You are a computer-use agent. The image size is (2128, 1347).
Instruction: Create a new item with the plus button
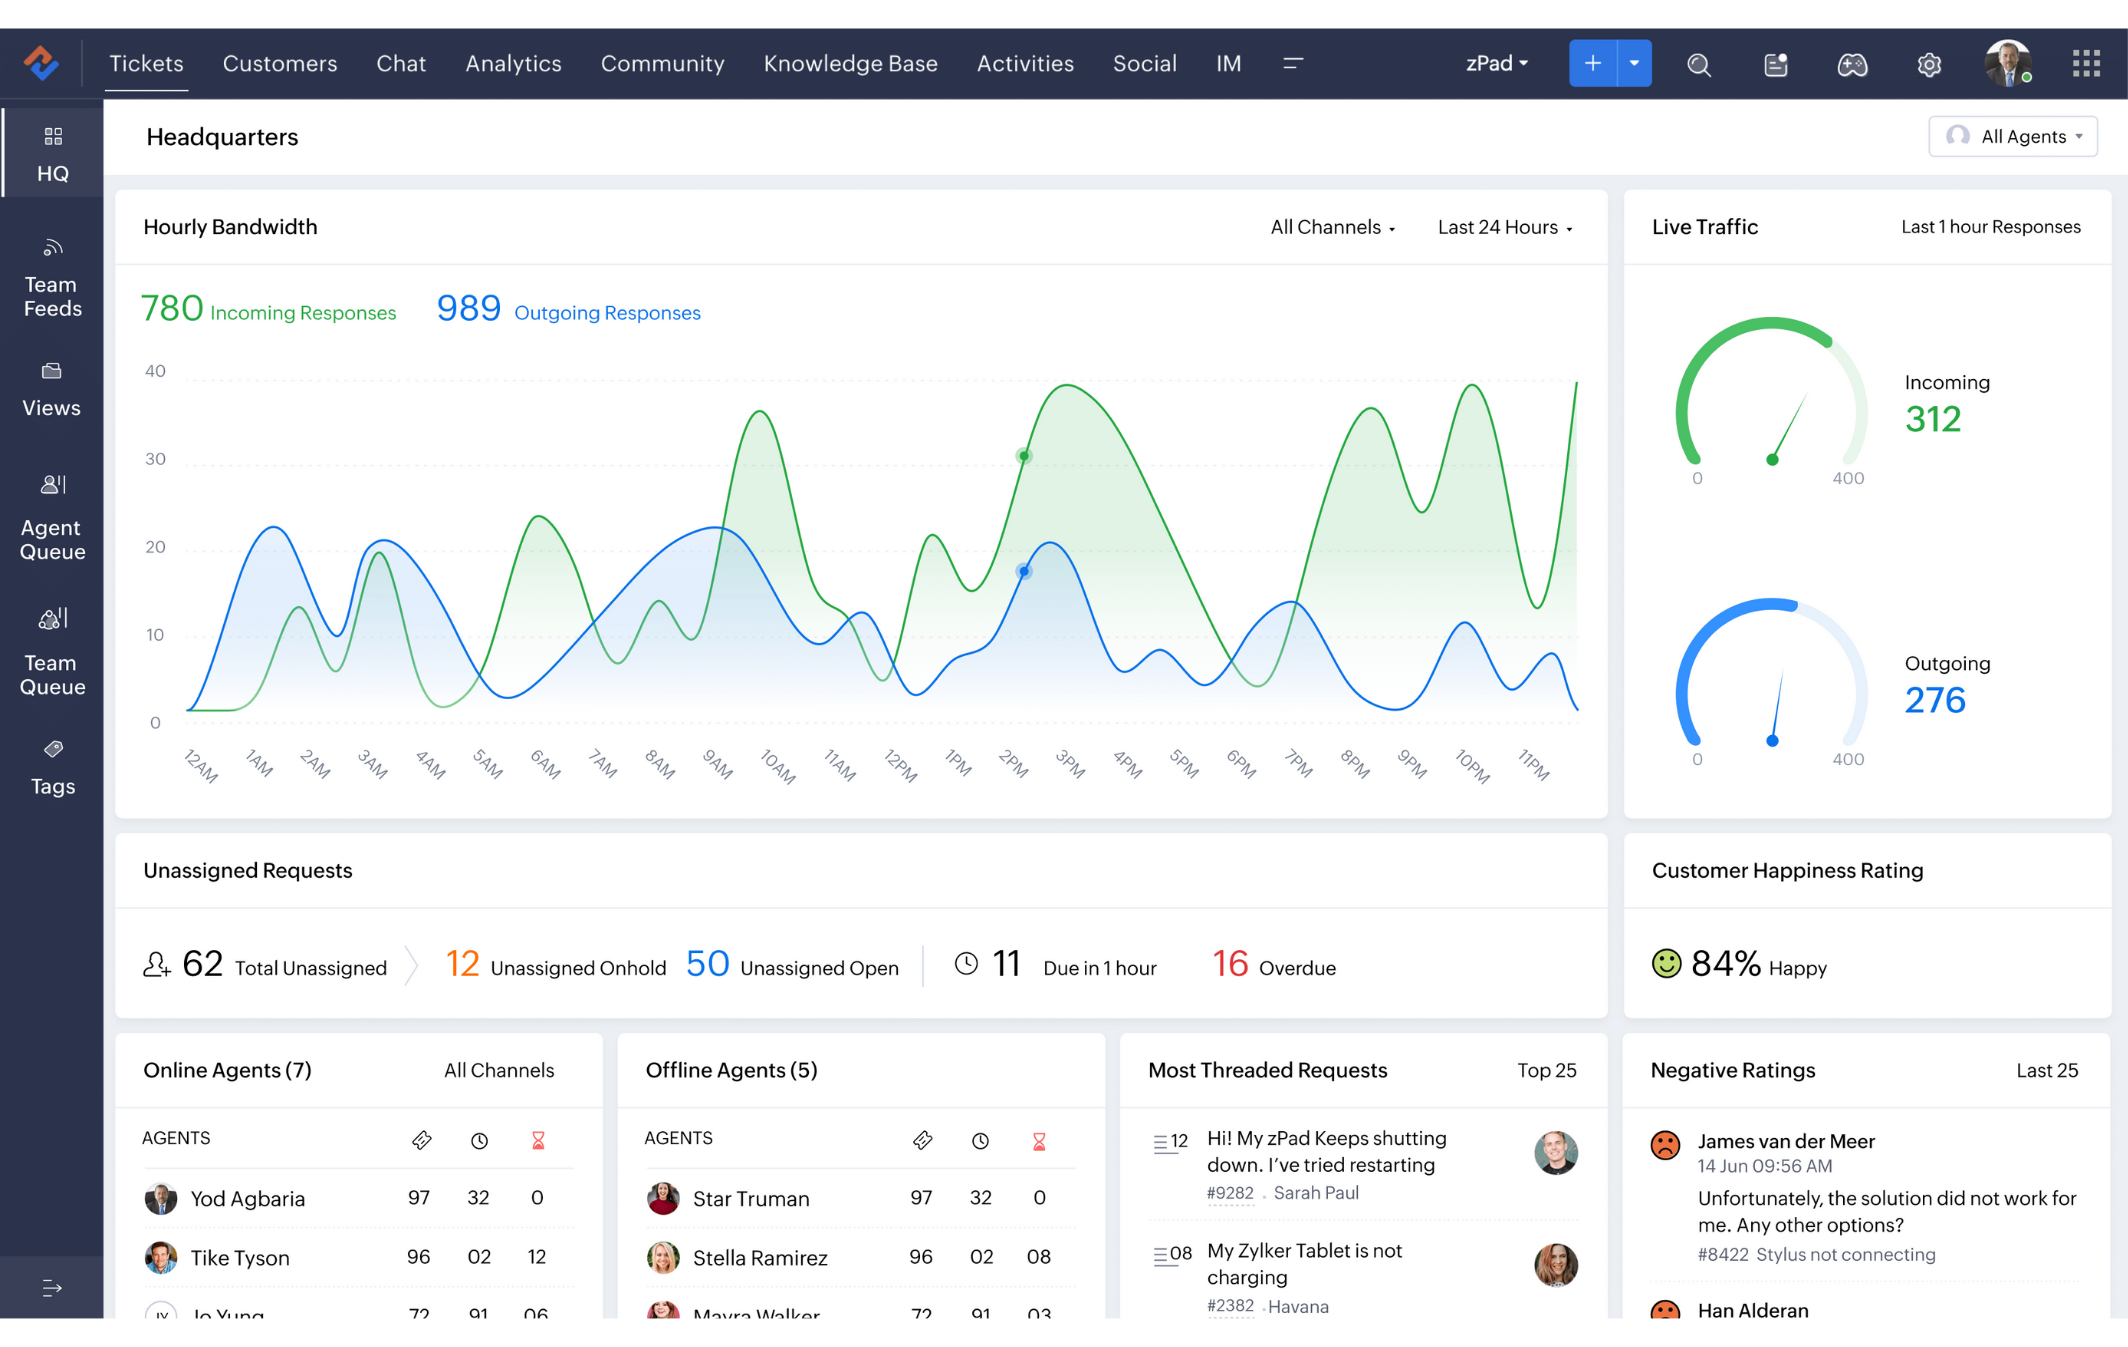[1592, 63]
